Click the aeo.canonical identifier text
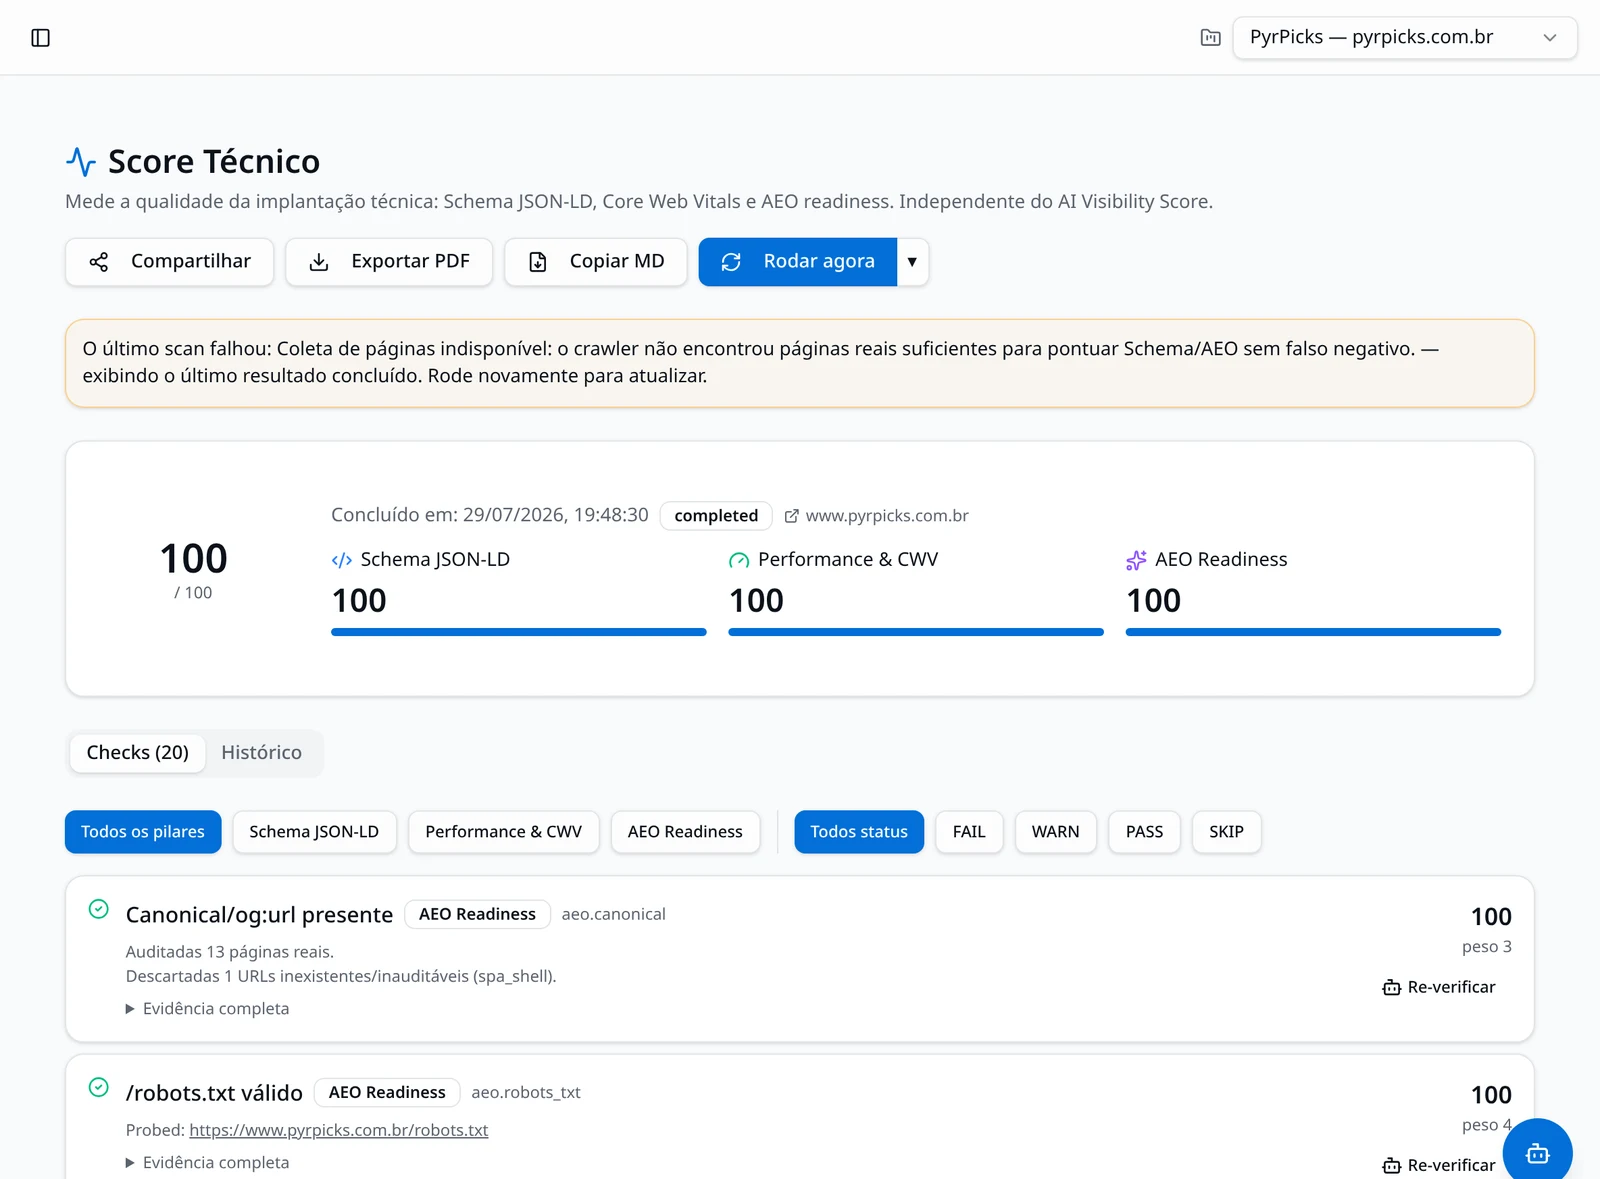This screenshot has height=1179, width=1600. point(614,914)
